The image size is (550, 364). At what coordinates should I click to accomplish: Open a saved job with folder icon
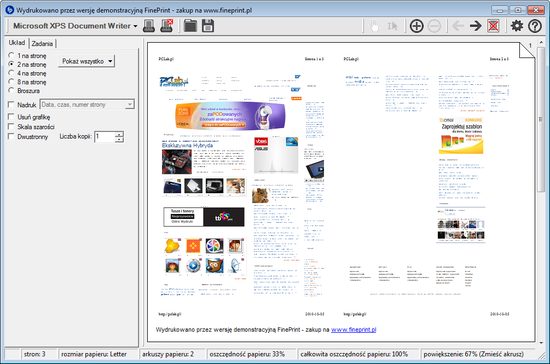point(190,26)
